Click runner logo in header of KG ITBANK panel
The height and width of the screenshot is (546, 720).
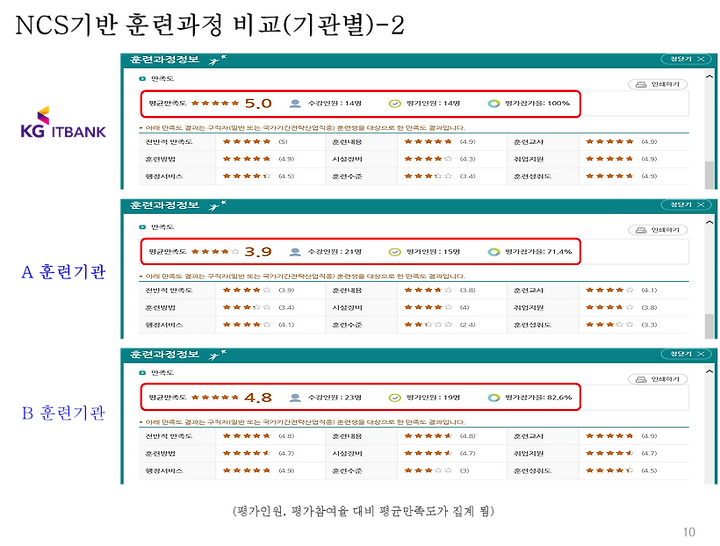[218, 60]
